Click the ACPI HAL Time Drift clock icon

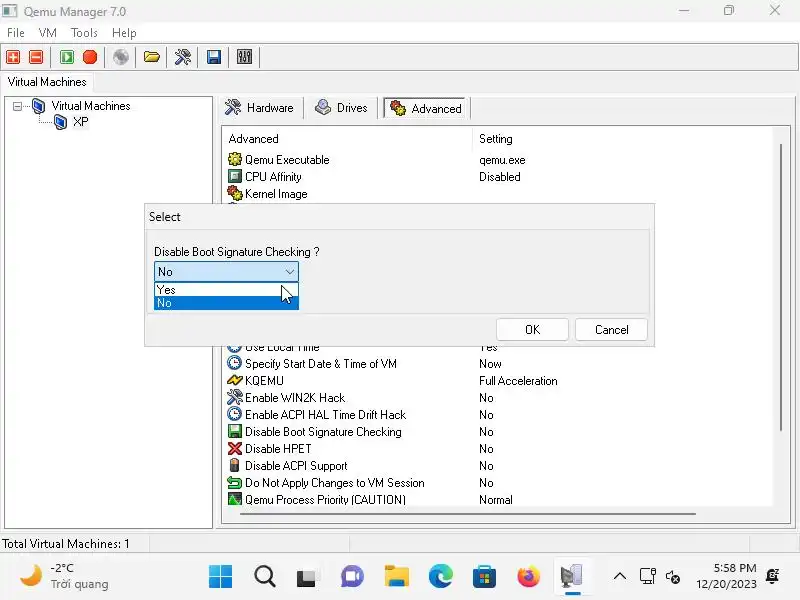click(x=235, y=414)
